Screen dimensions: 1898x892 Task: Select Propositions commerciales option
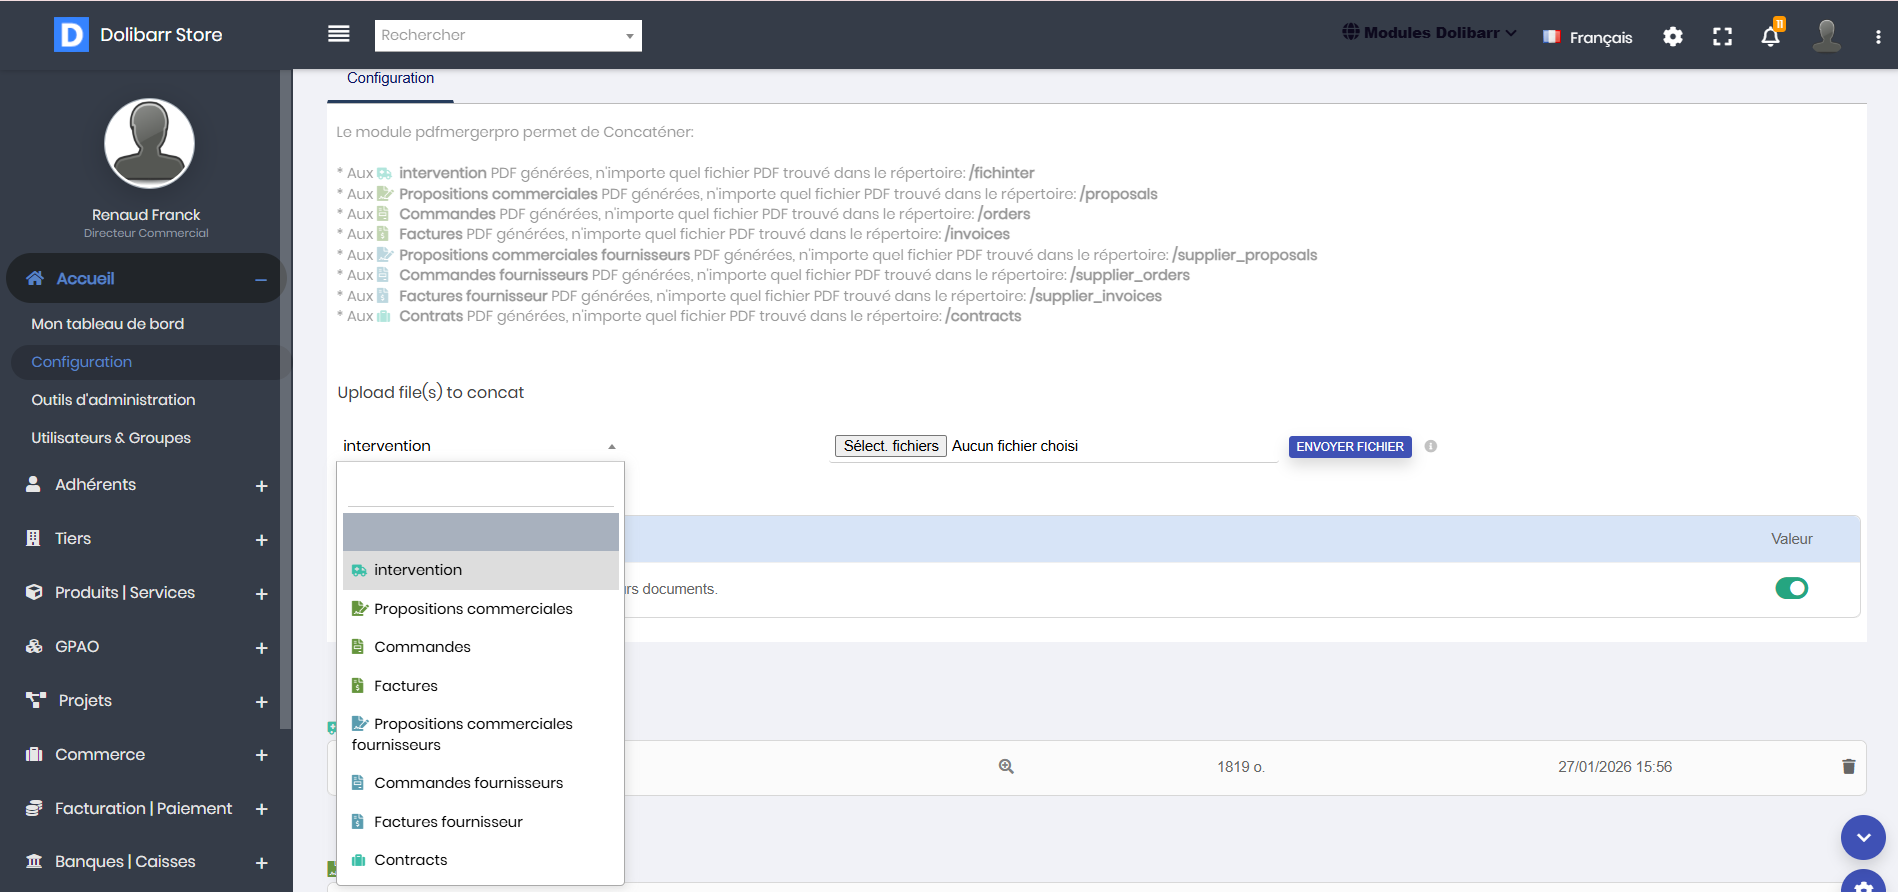click(x=481, y=609)
